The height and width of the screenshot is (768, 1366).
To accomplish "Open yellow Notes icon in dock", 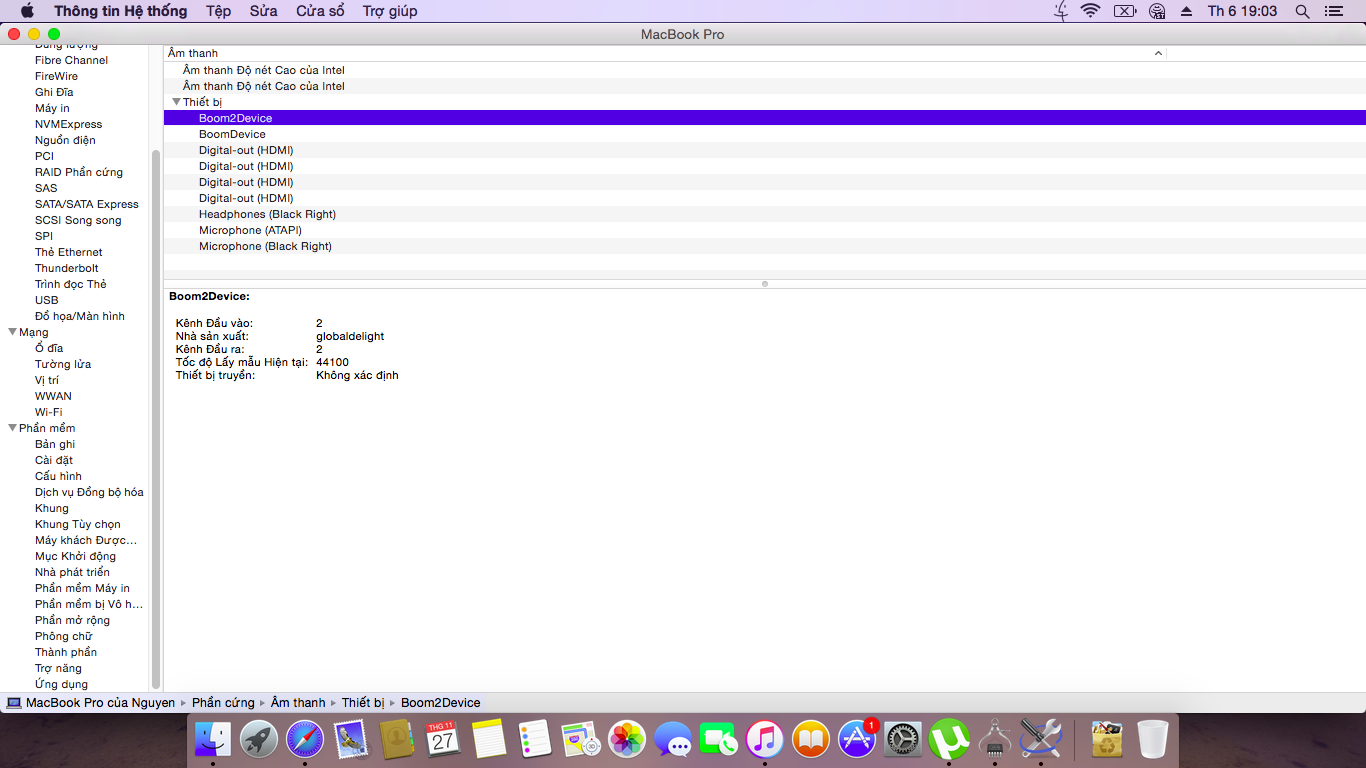I will 489,739.
